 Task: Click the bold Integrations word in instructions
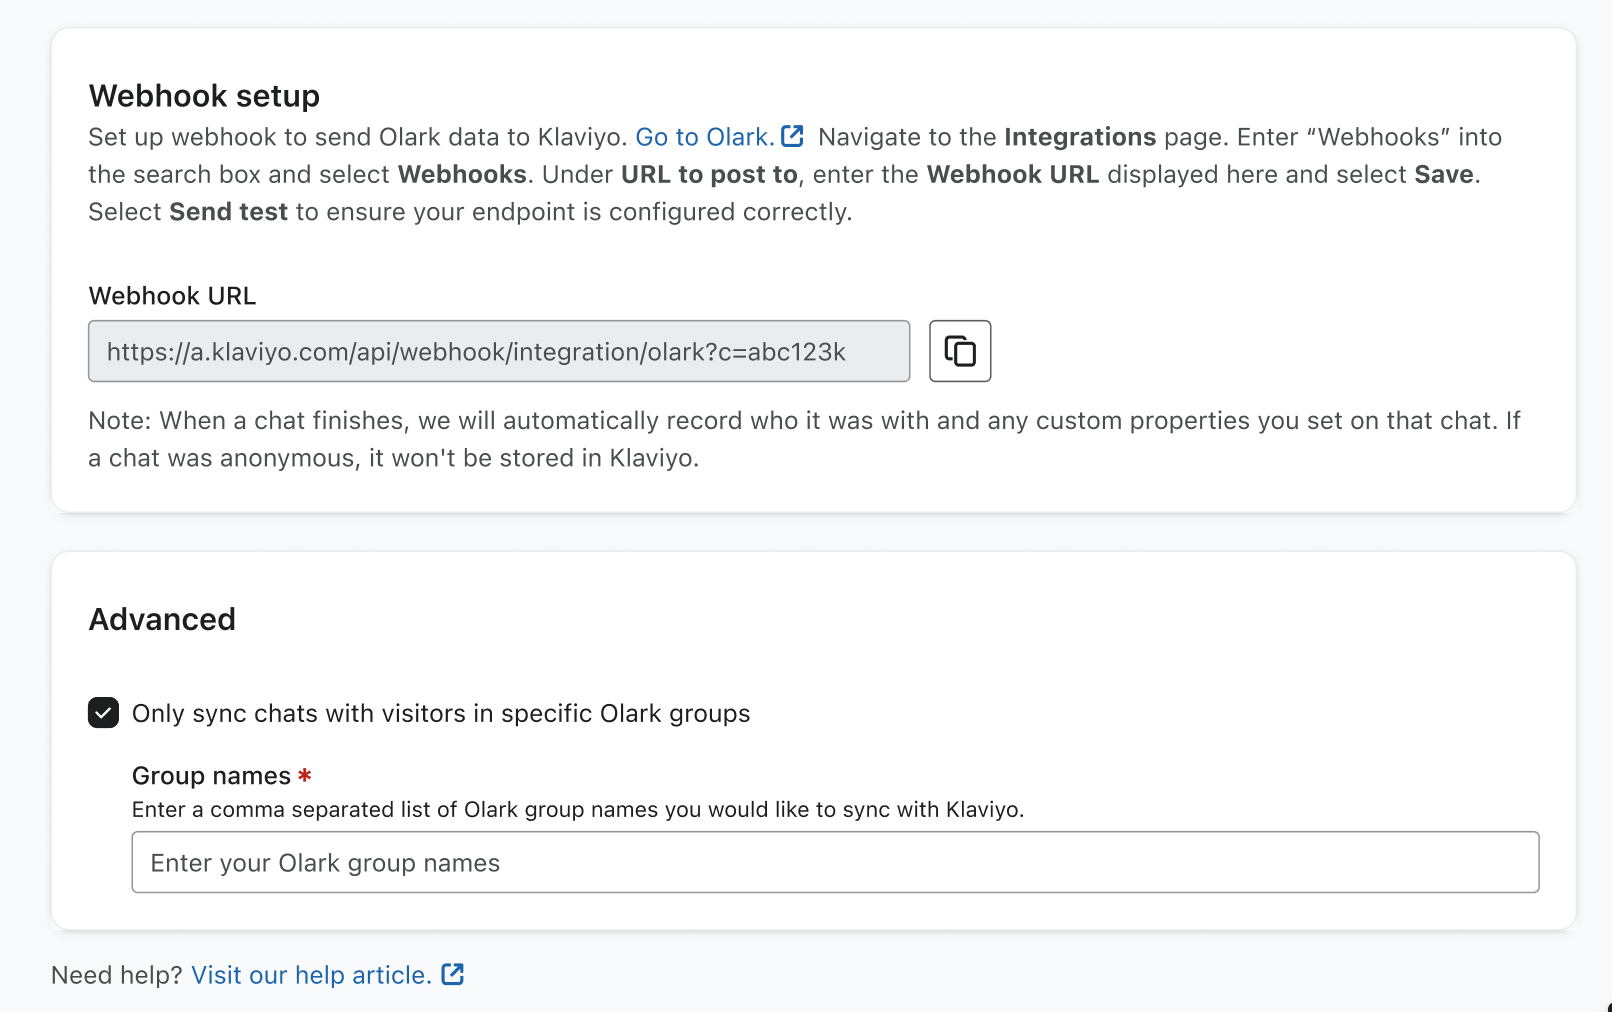click(x=1080, y=137)
